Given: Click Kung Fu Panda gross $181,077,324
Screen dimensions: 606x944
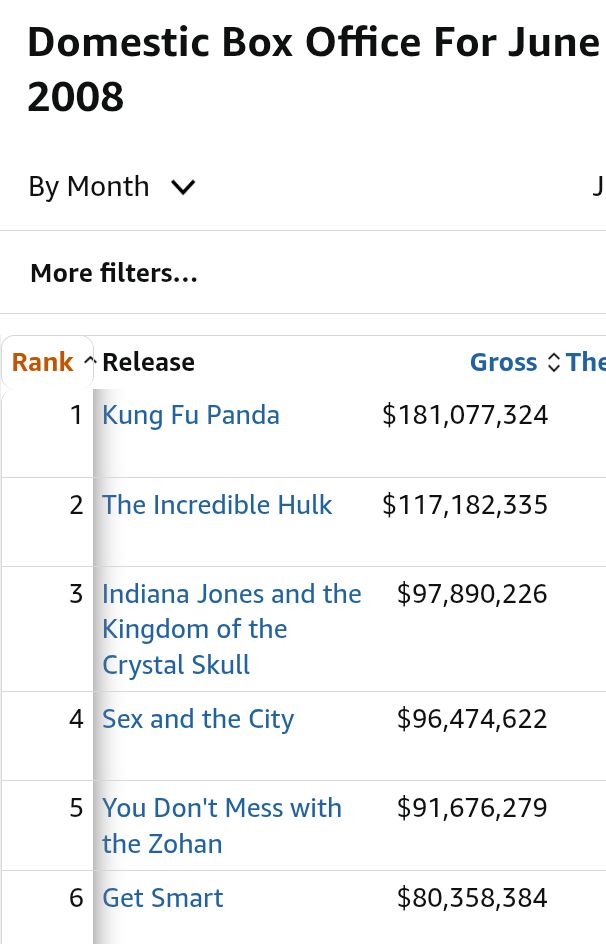Looking at the screenshot, I should pyautogui.click(x=465, y=415).
